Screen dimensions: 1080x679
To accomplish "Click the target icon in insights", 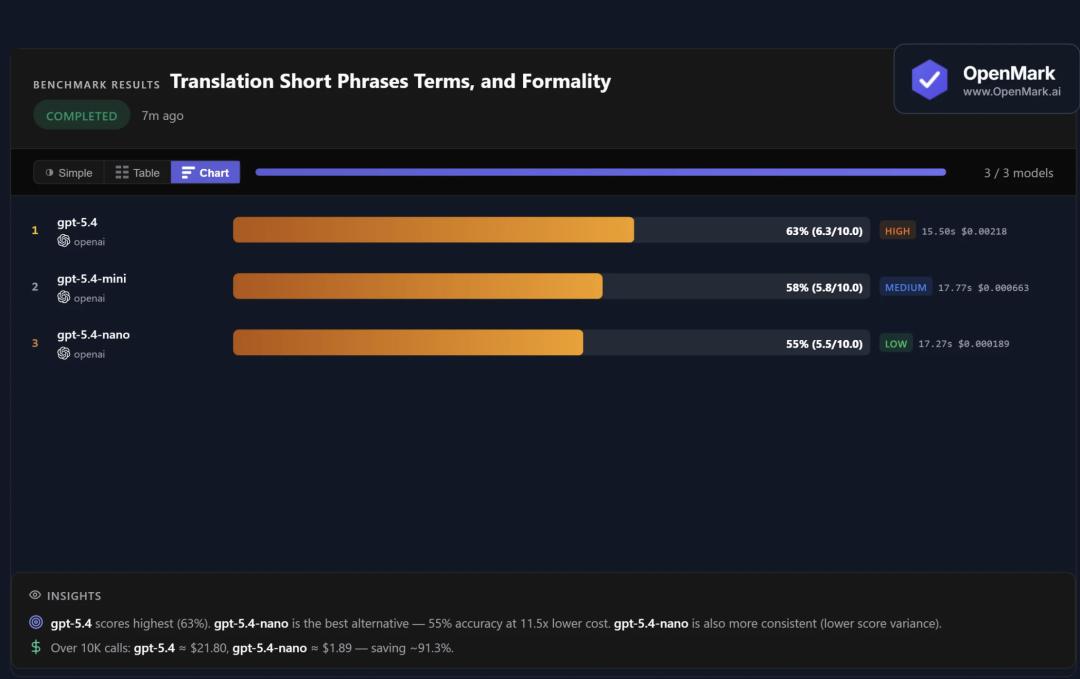I will point(36,623).
